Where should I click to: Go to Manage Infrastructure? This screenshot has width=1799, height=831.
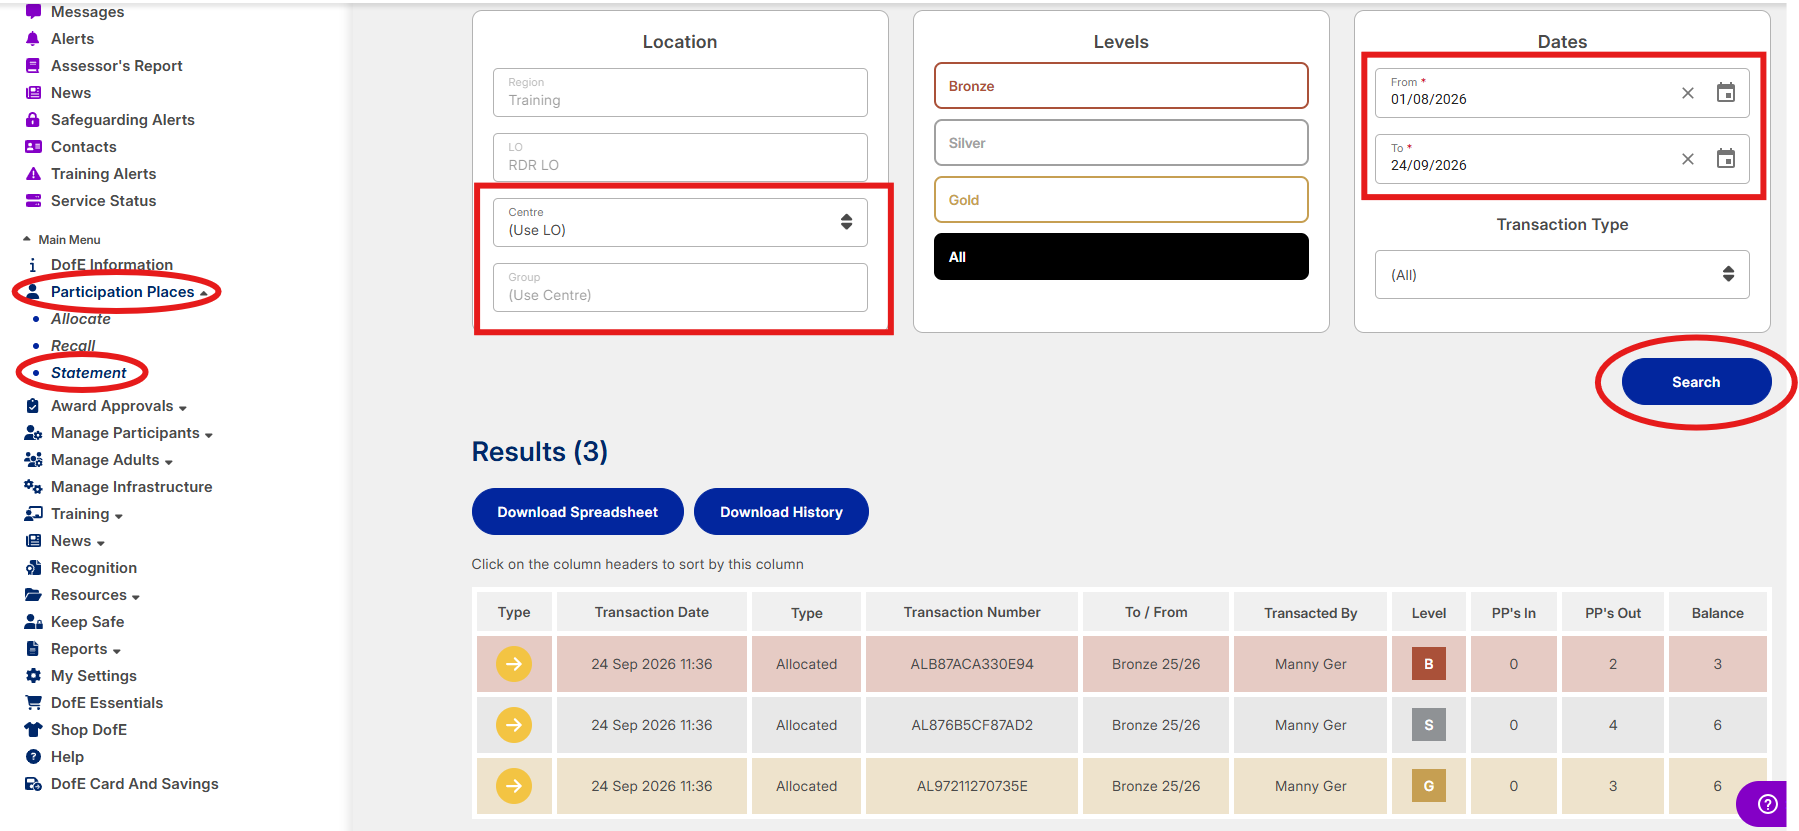[131, 487]
